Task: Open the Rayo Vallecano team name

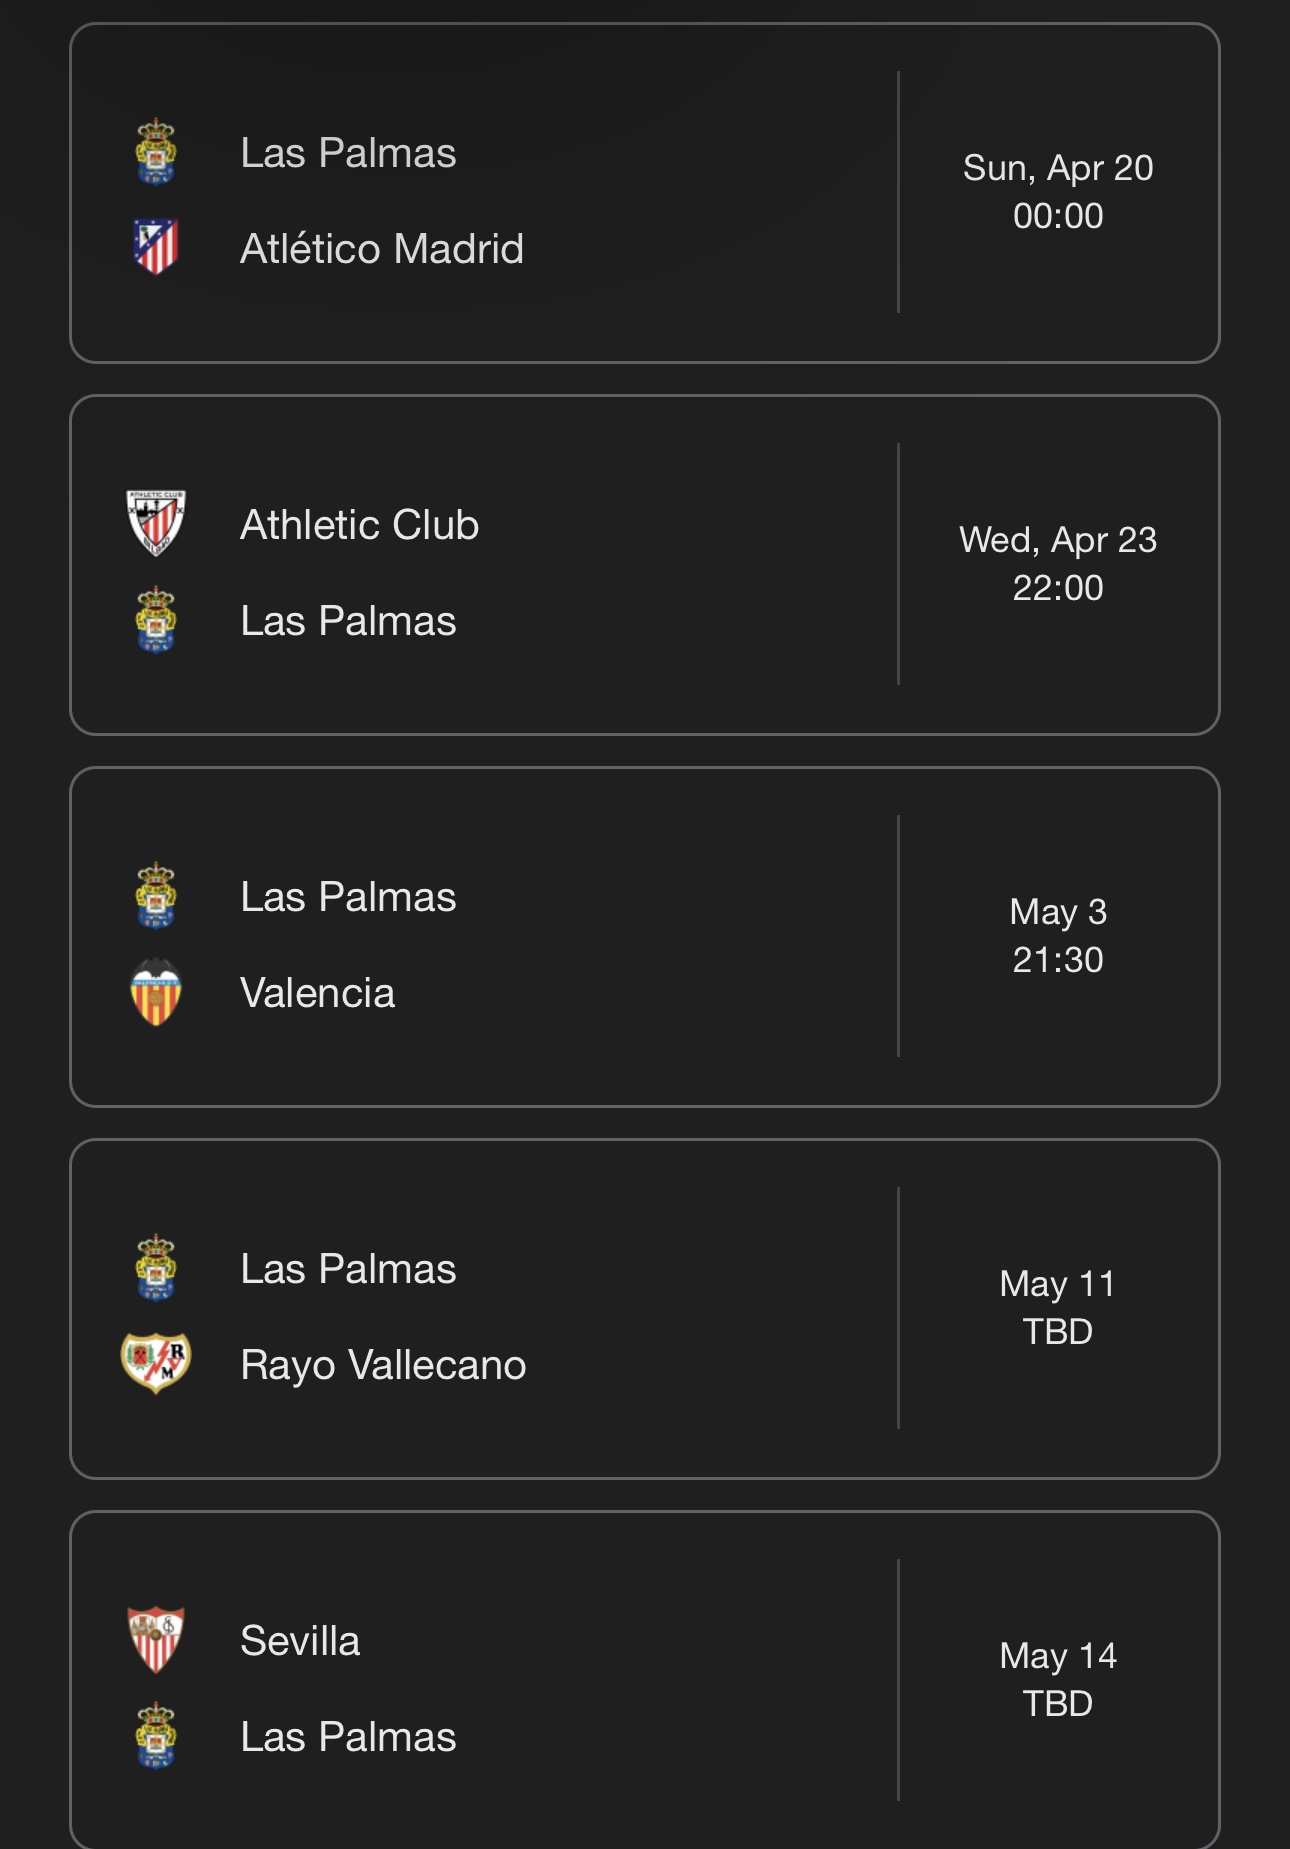Action: coord(383,1365)
